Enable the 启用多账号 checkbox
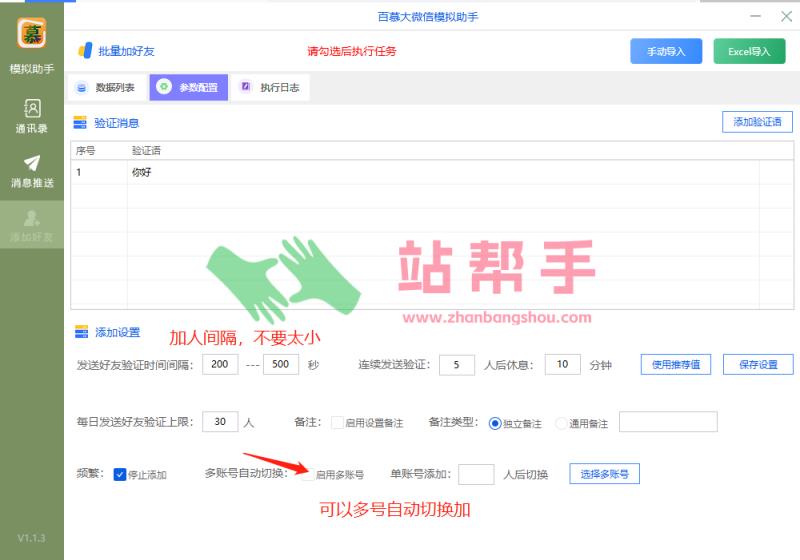 coord(309,474)
